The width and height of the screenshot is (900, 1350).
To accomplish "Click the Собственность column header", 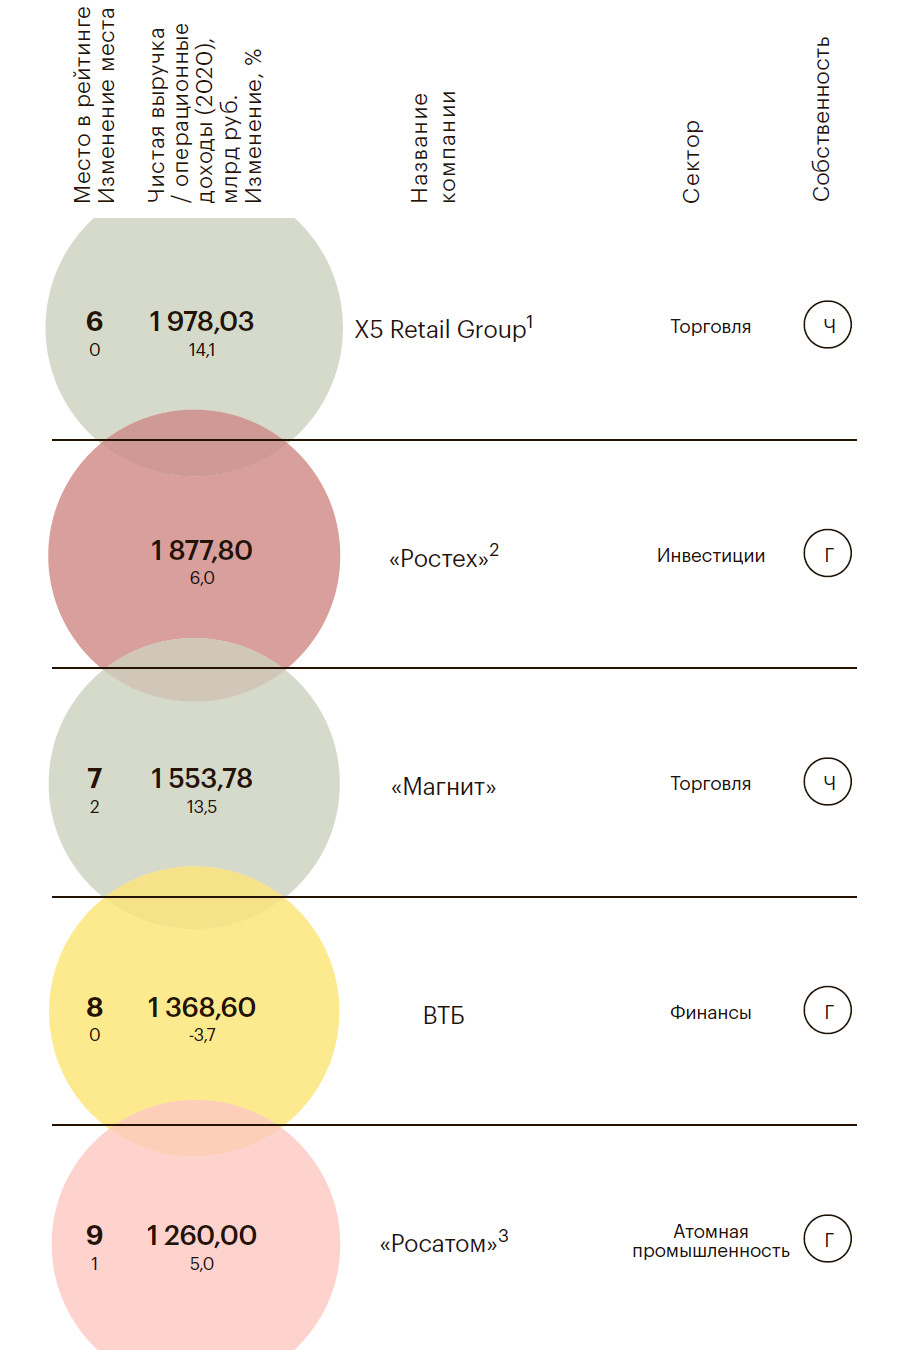I will [821, 118].
